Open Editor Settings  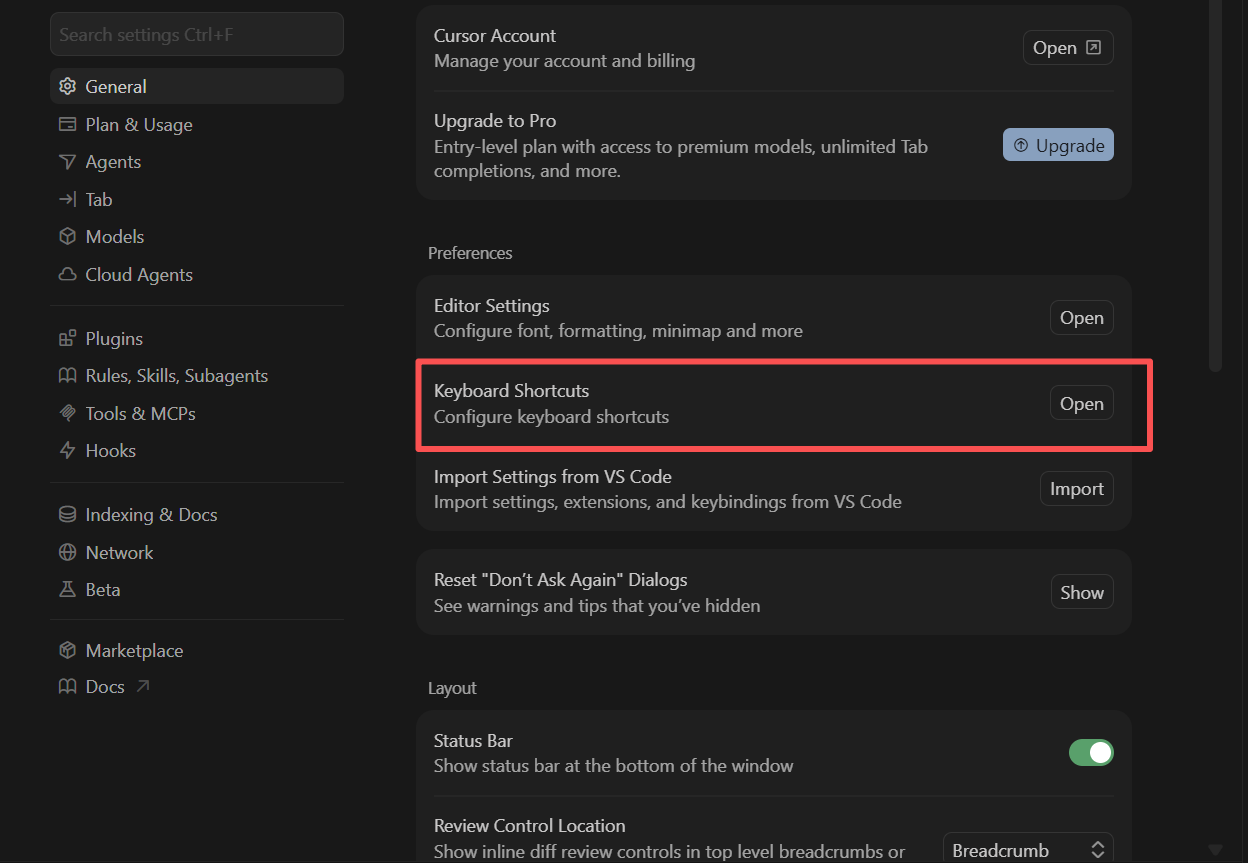tap(1081, 318)
